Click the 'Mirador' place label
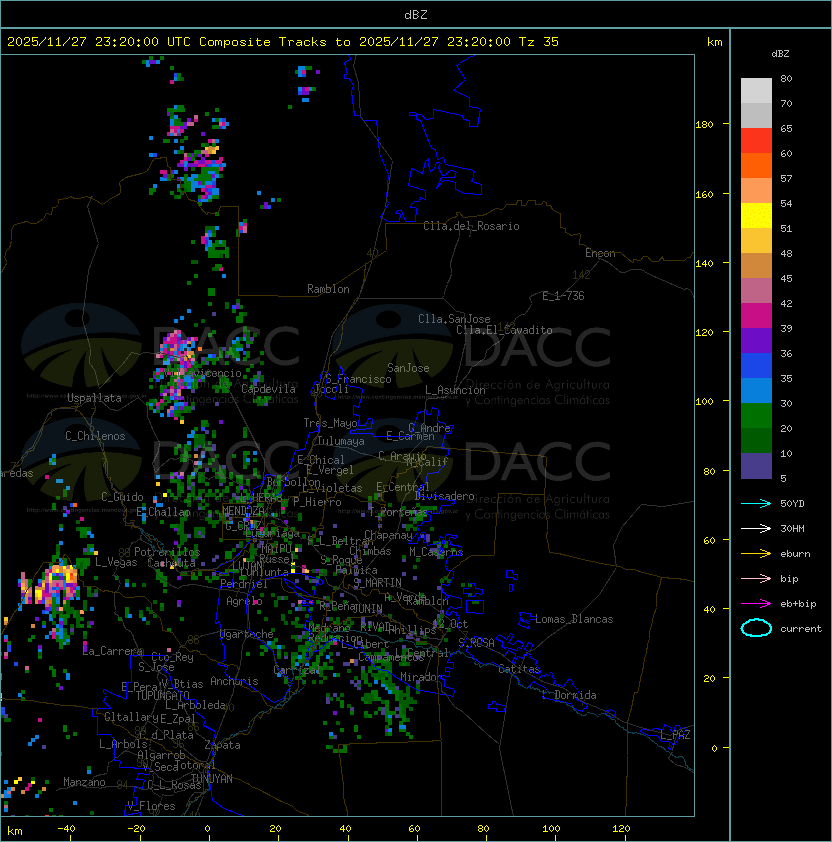 pos(422,677)
